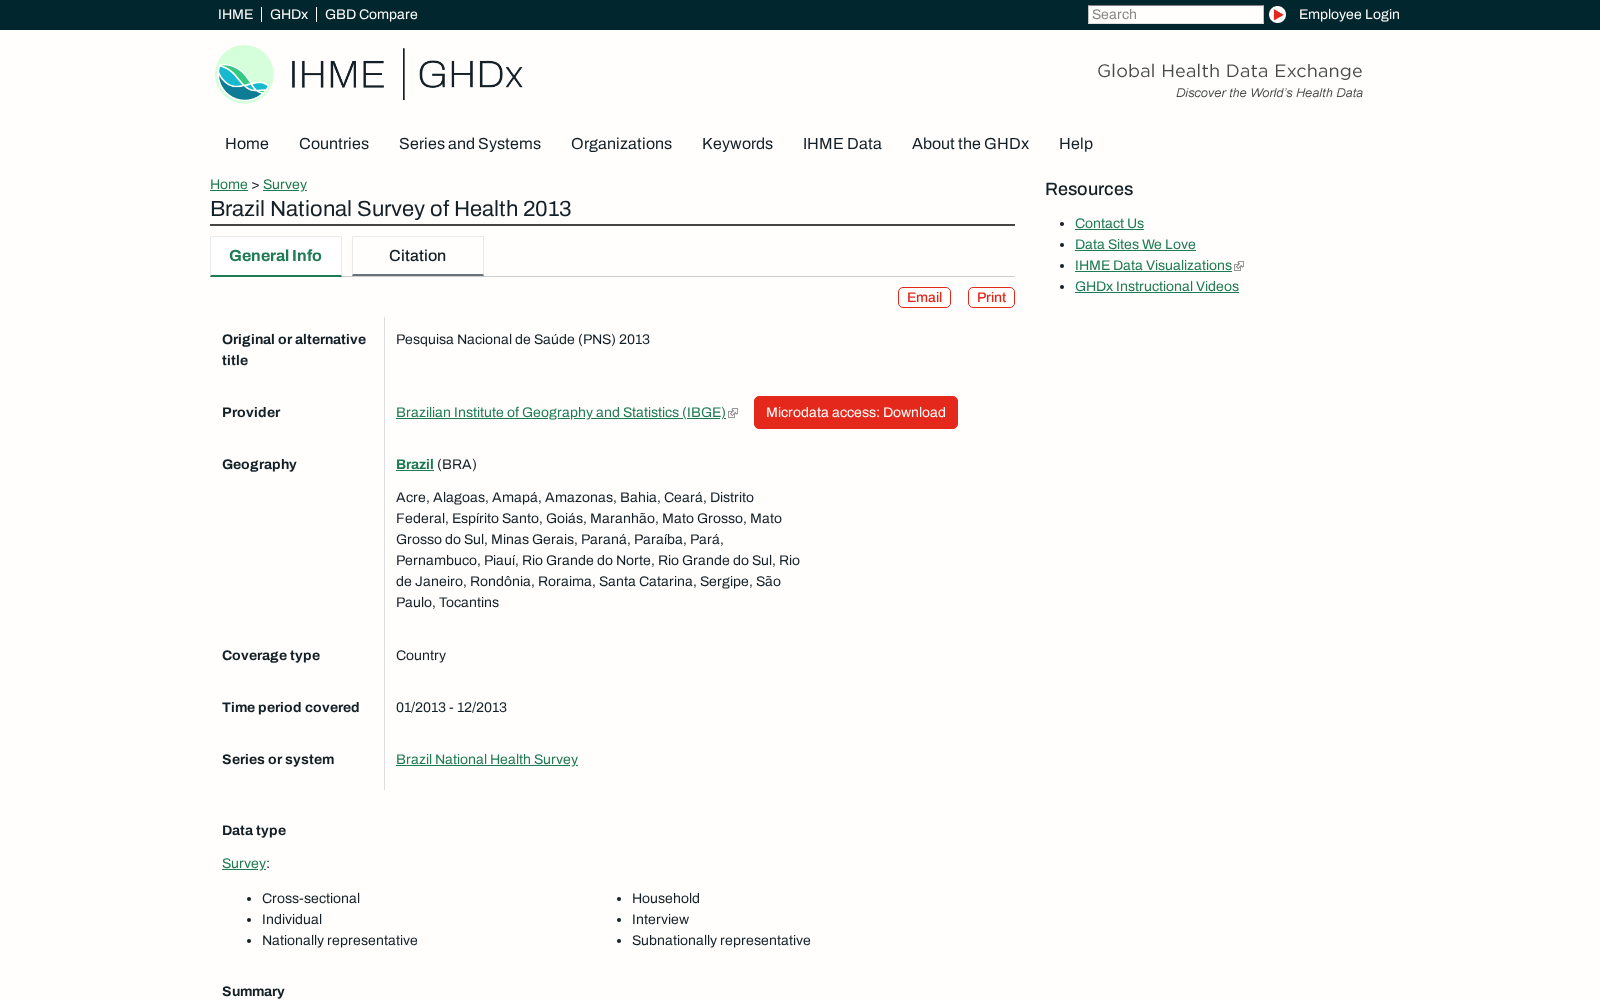The image size is (1600, 1000).
Task: Open the Help menu item
Action: tap(1076, 143)
